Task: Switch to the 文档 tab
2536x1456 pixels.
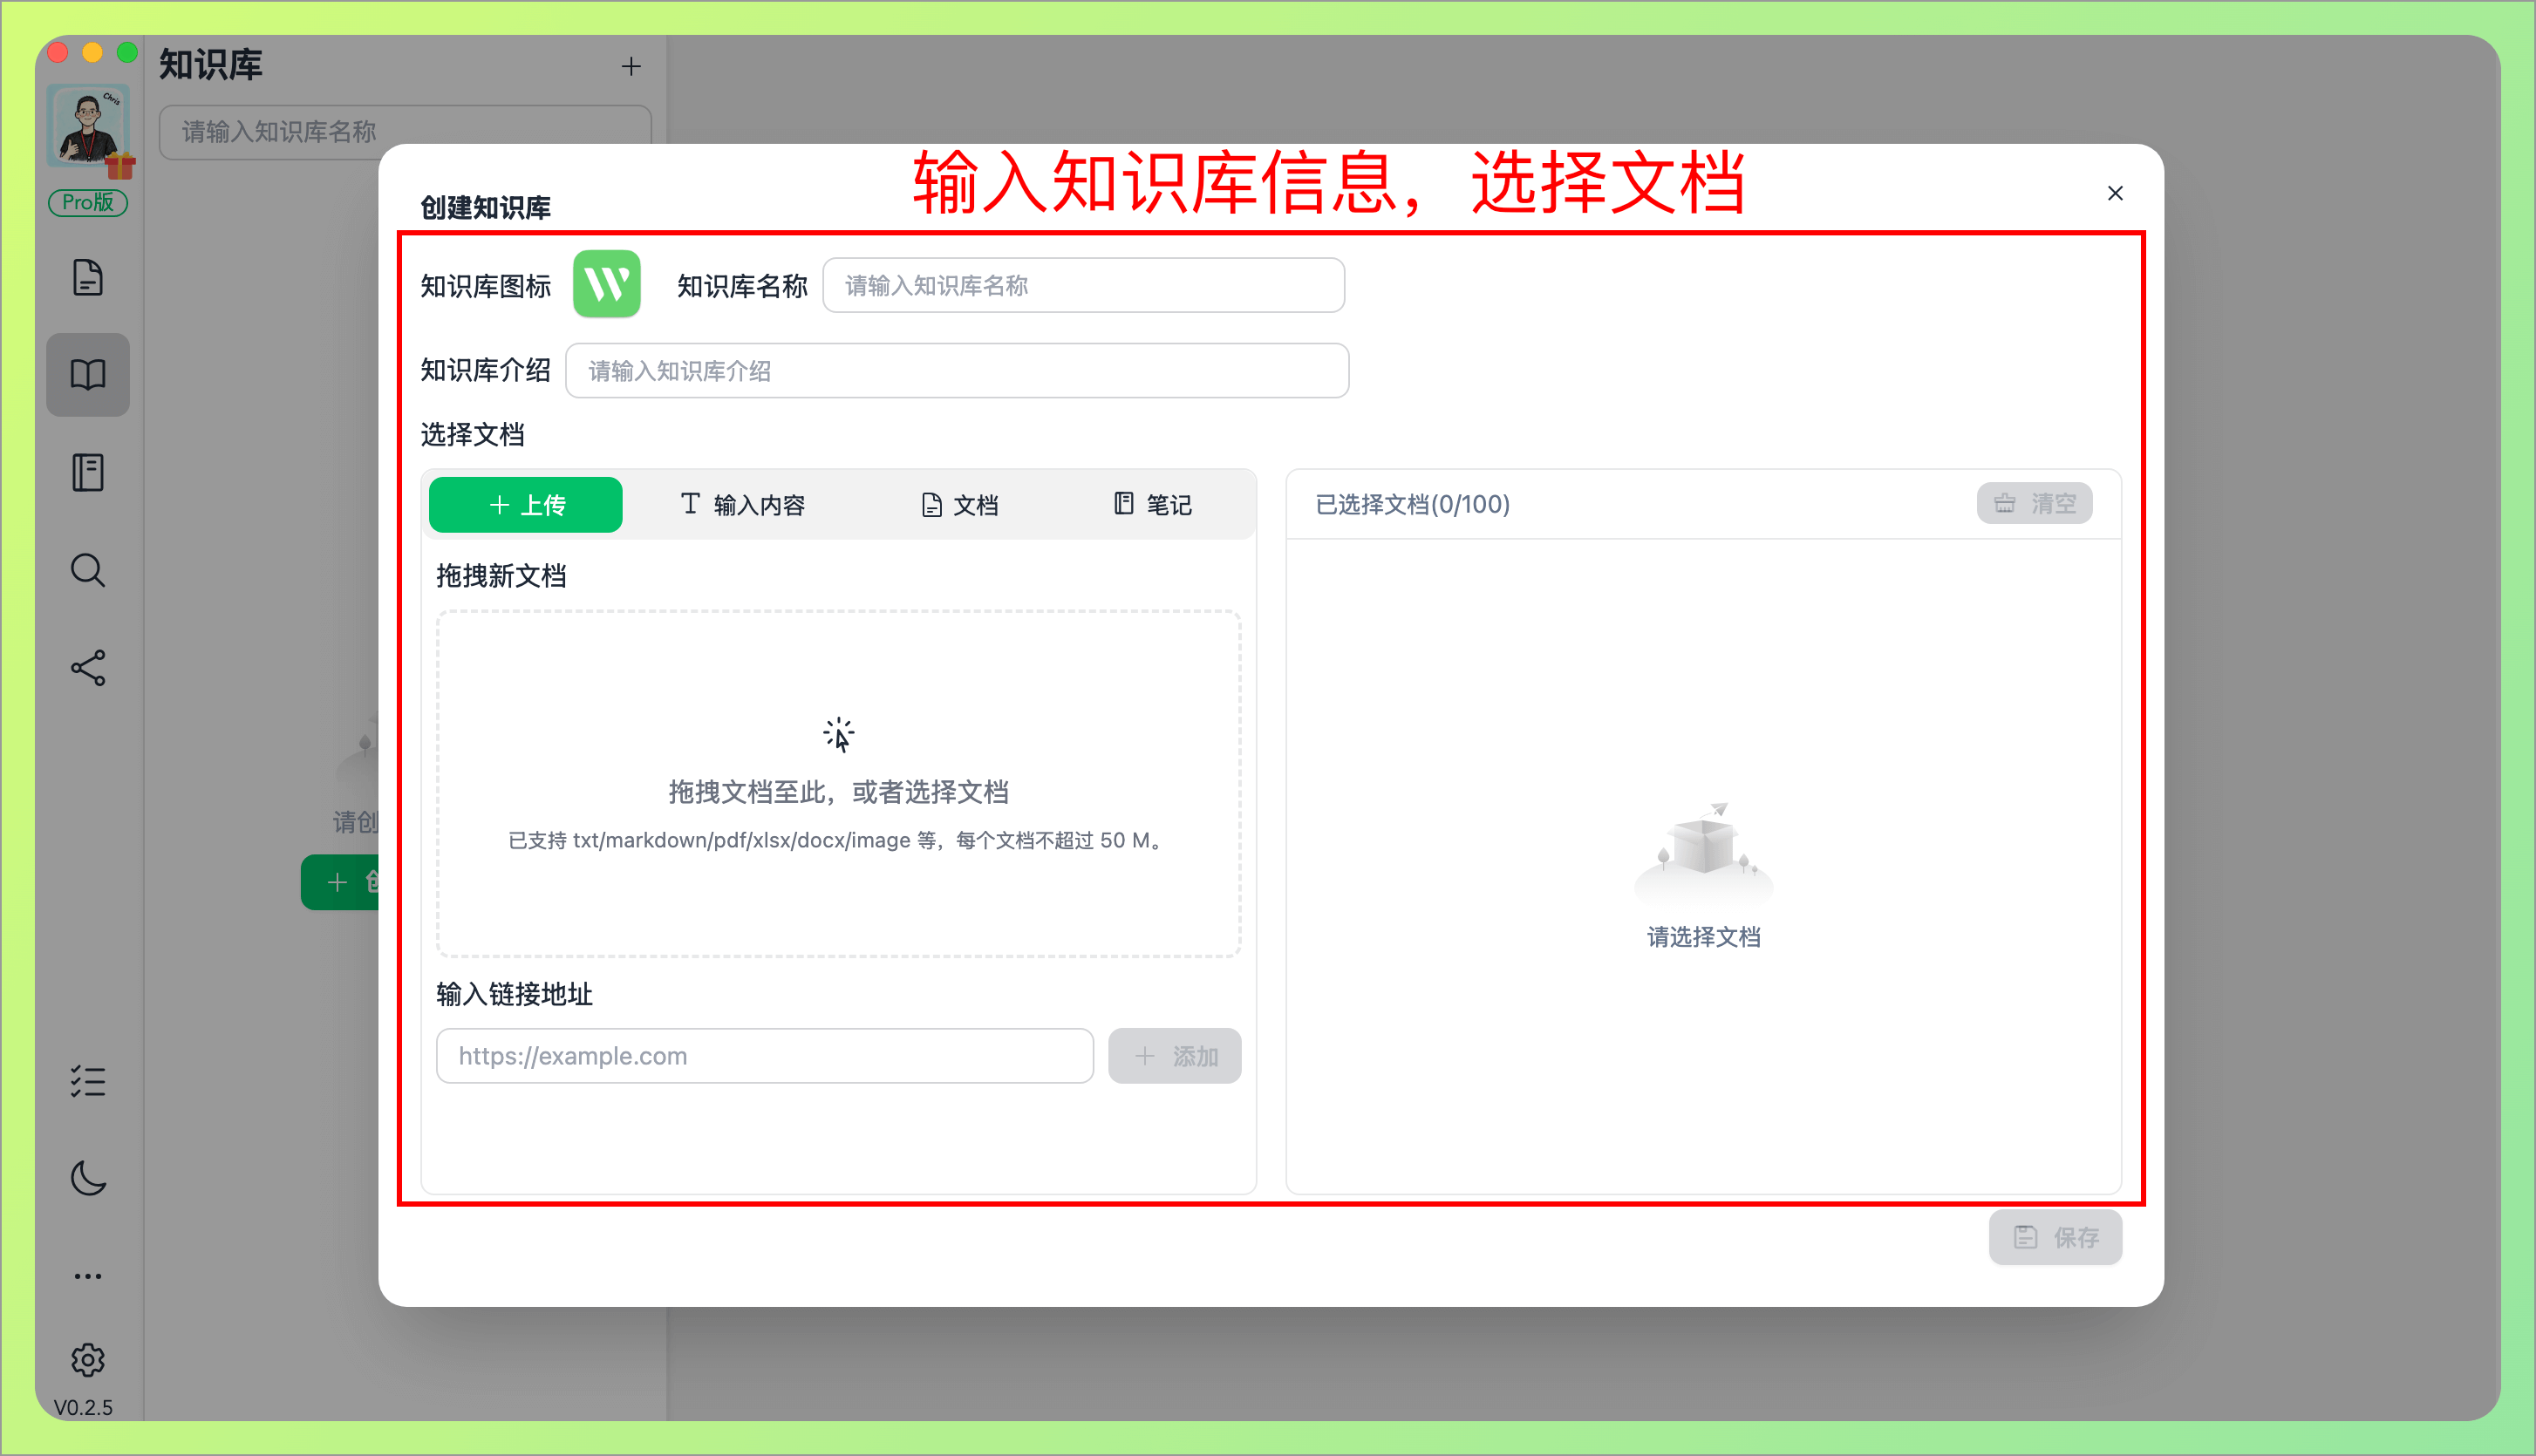Action: [959, 504]
